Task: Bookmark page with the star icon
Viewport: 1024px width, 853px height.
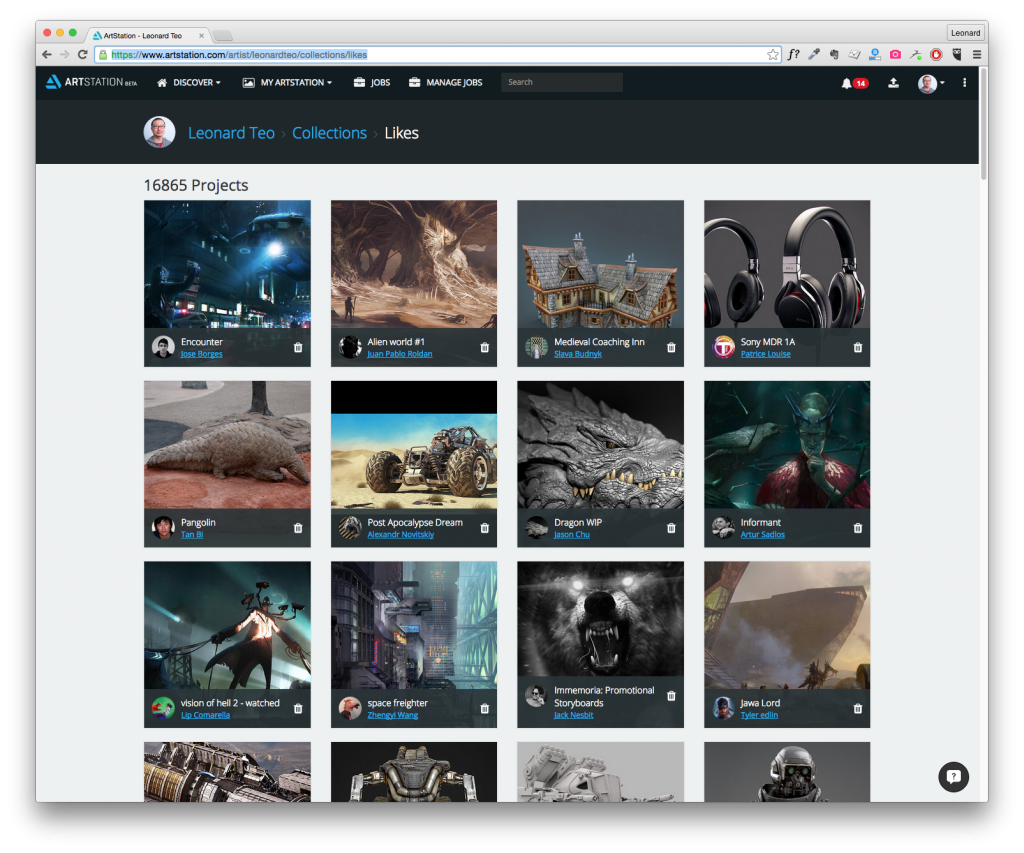Action: tap(773, 55)
